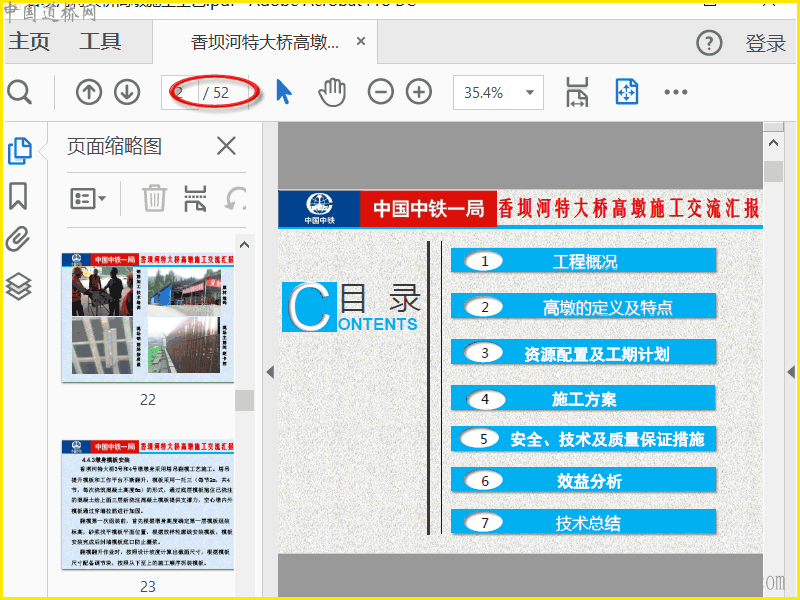Click contents item 6 效益分析
Viewport: 800px width, 600px height.
[584, 480]
